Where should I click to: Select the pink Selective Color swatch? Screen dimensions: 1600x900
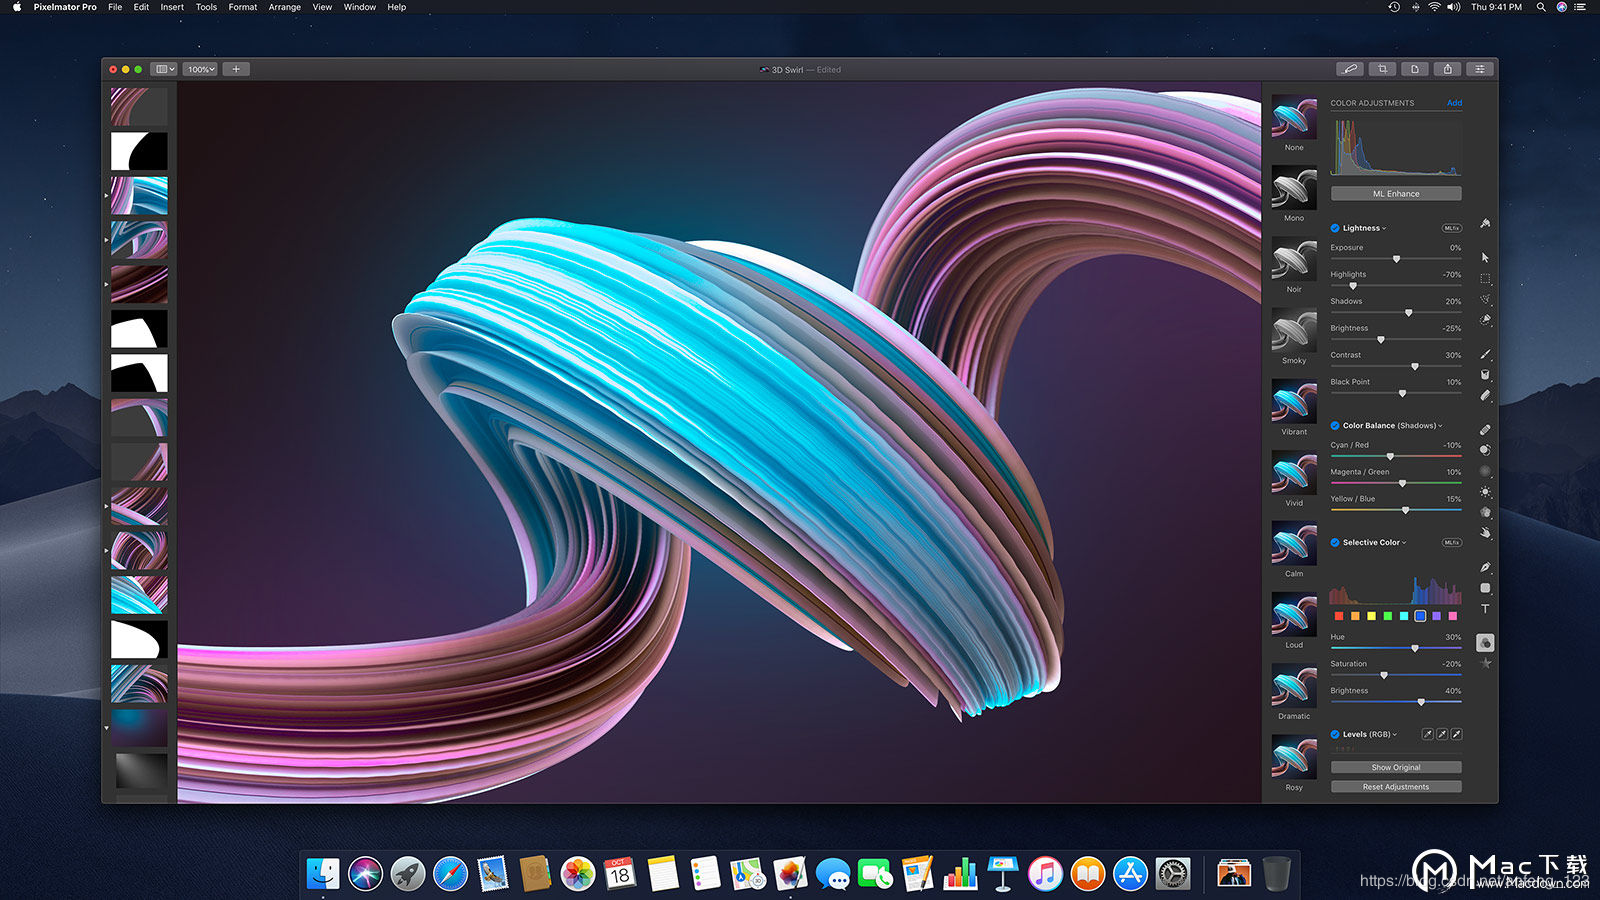[1452, 616]
